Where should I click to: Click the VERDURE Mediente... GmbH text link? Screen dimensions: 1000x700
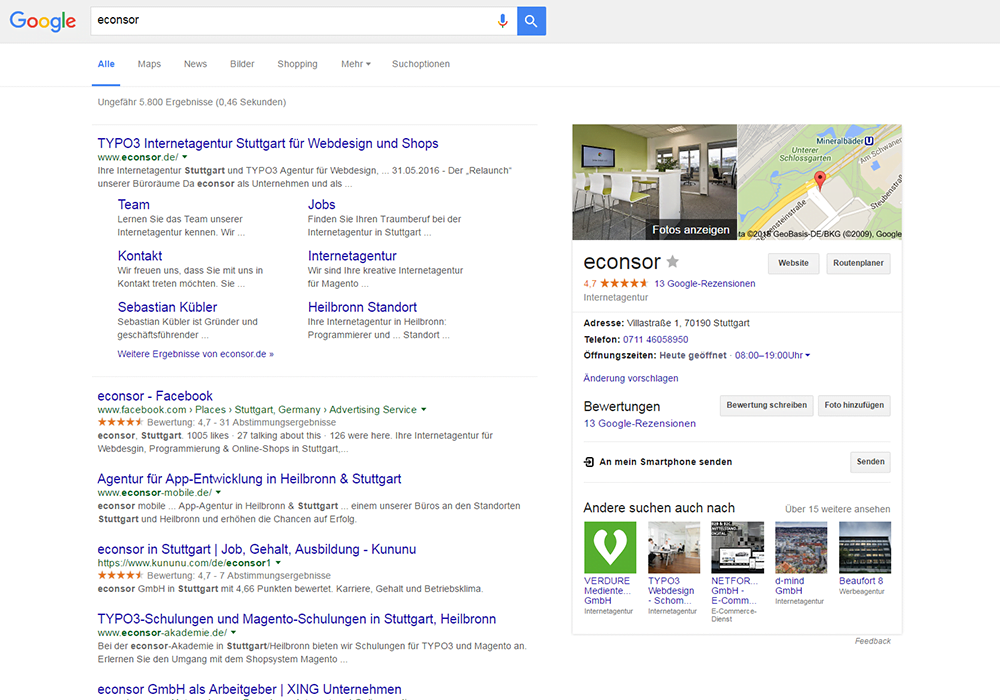click(x=608, y=591)
